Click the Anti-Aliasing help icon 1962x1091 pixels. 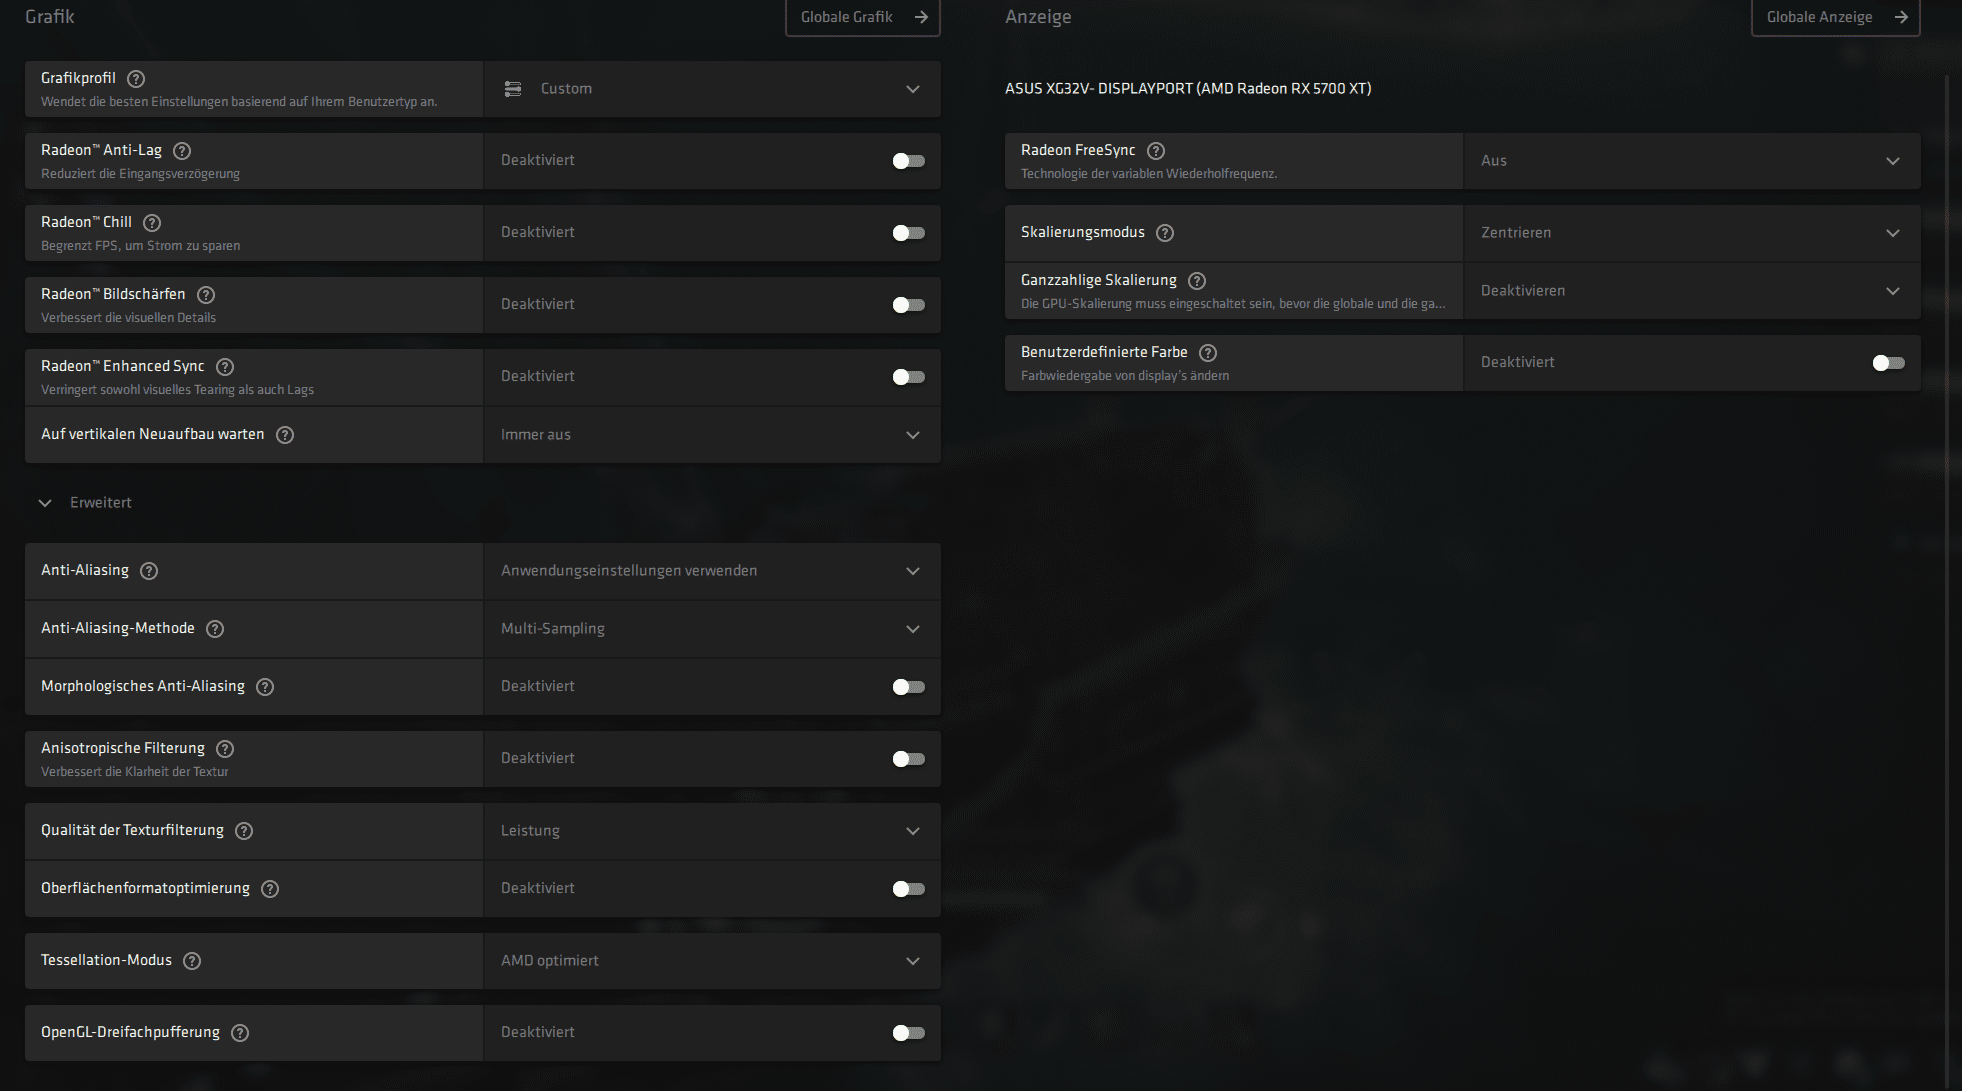149,571
